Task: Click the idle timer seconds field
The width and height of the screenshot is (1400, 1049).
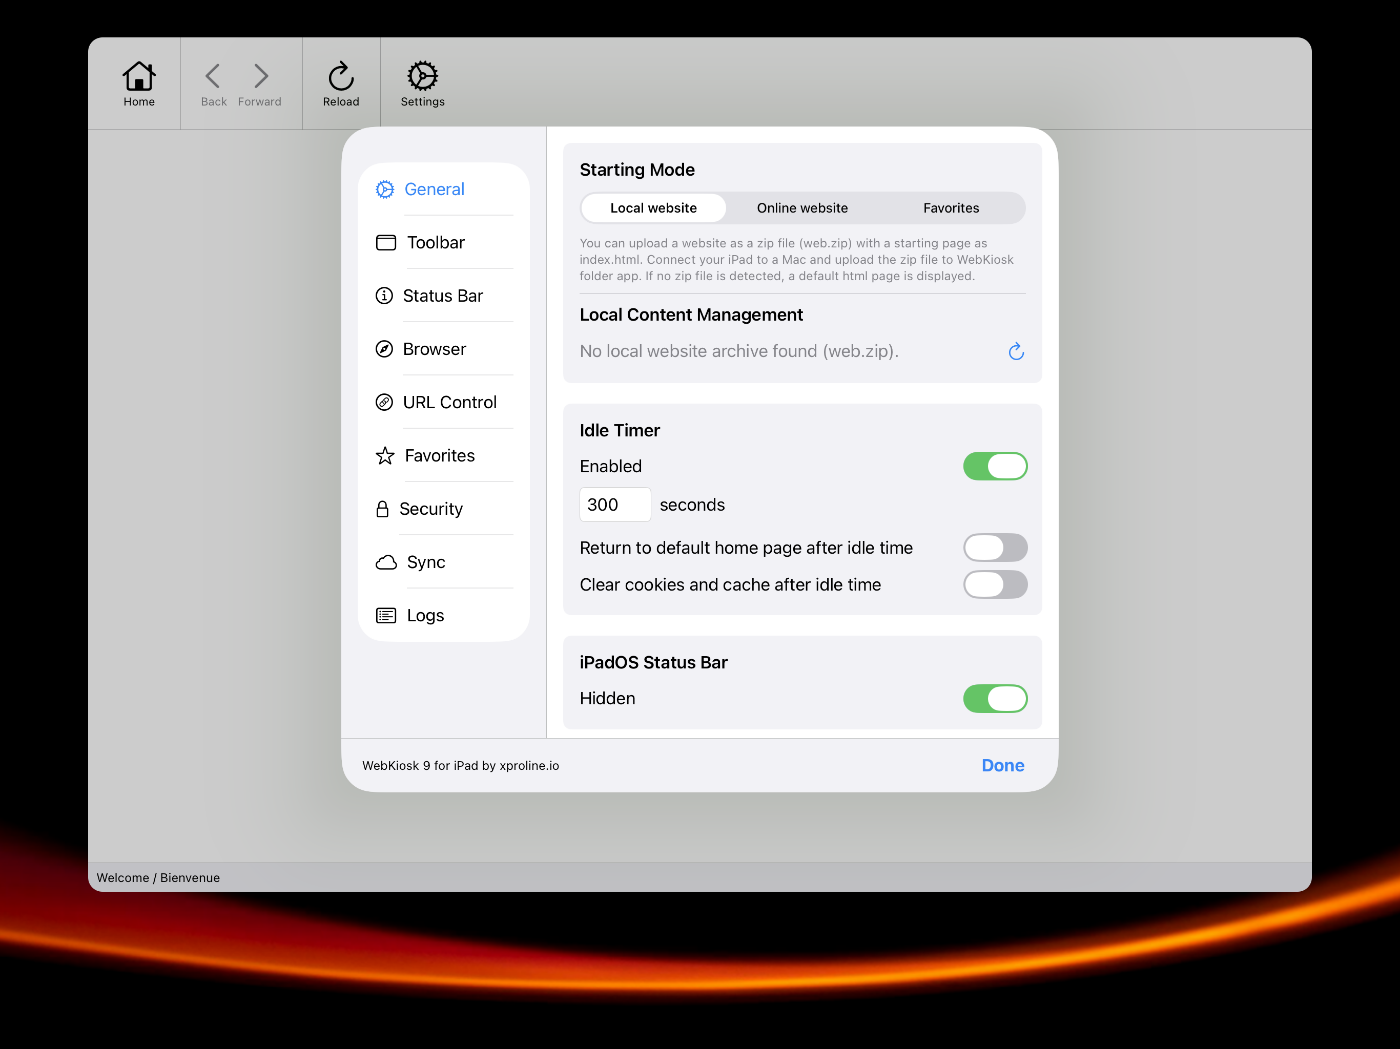Action: click(614, 505)
